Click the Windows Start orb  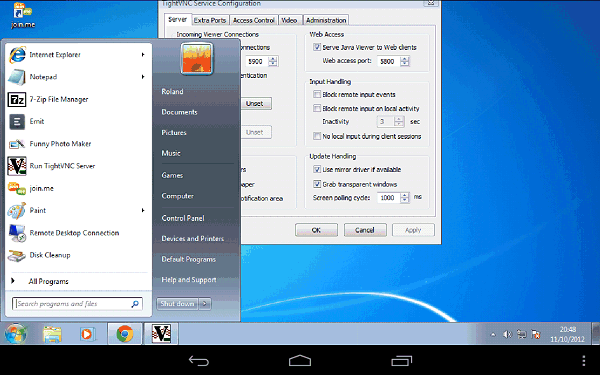tap(16, 334)
